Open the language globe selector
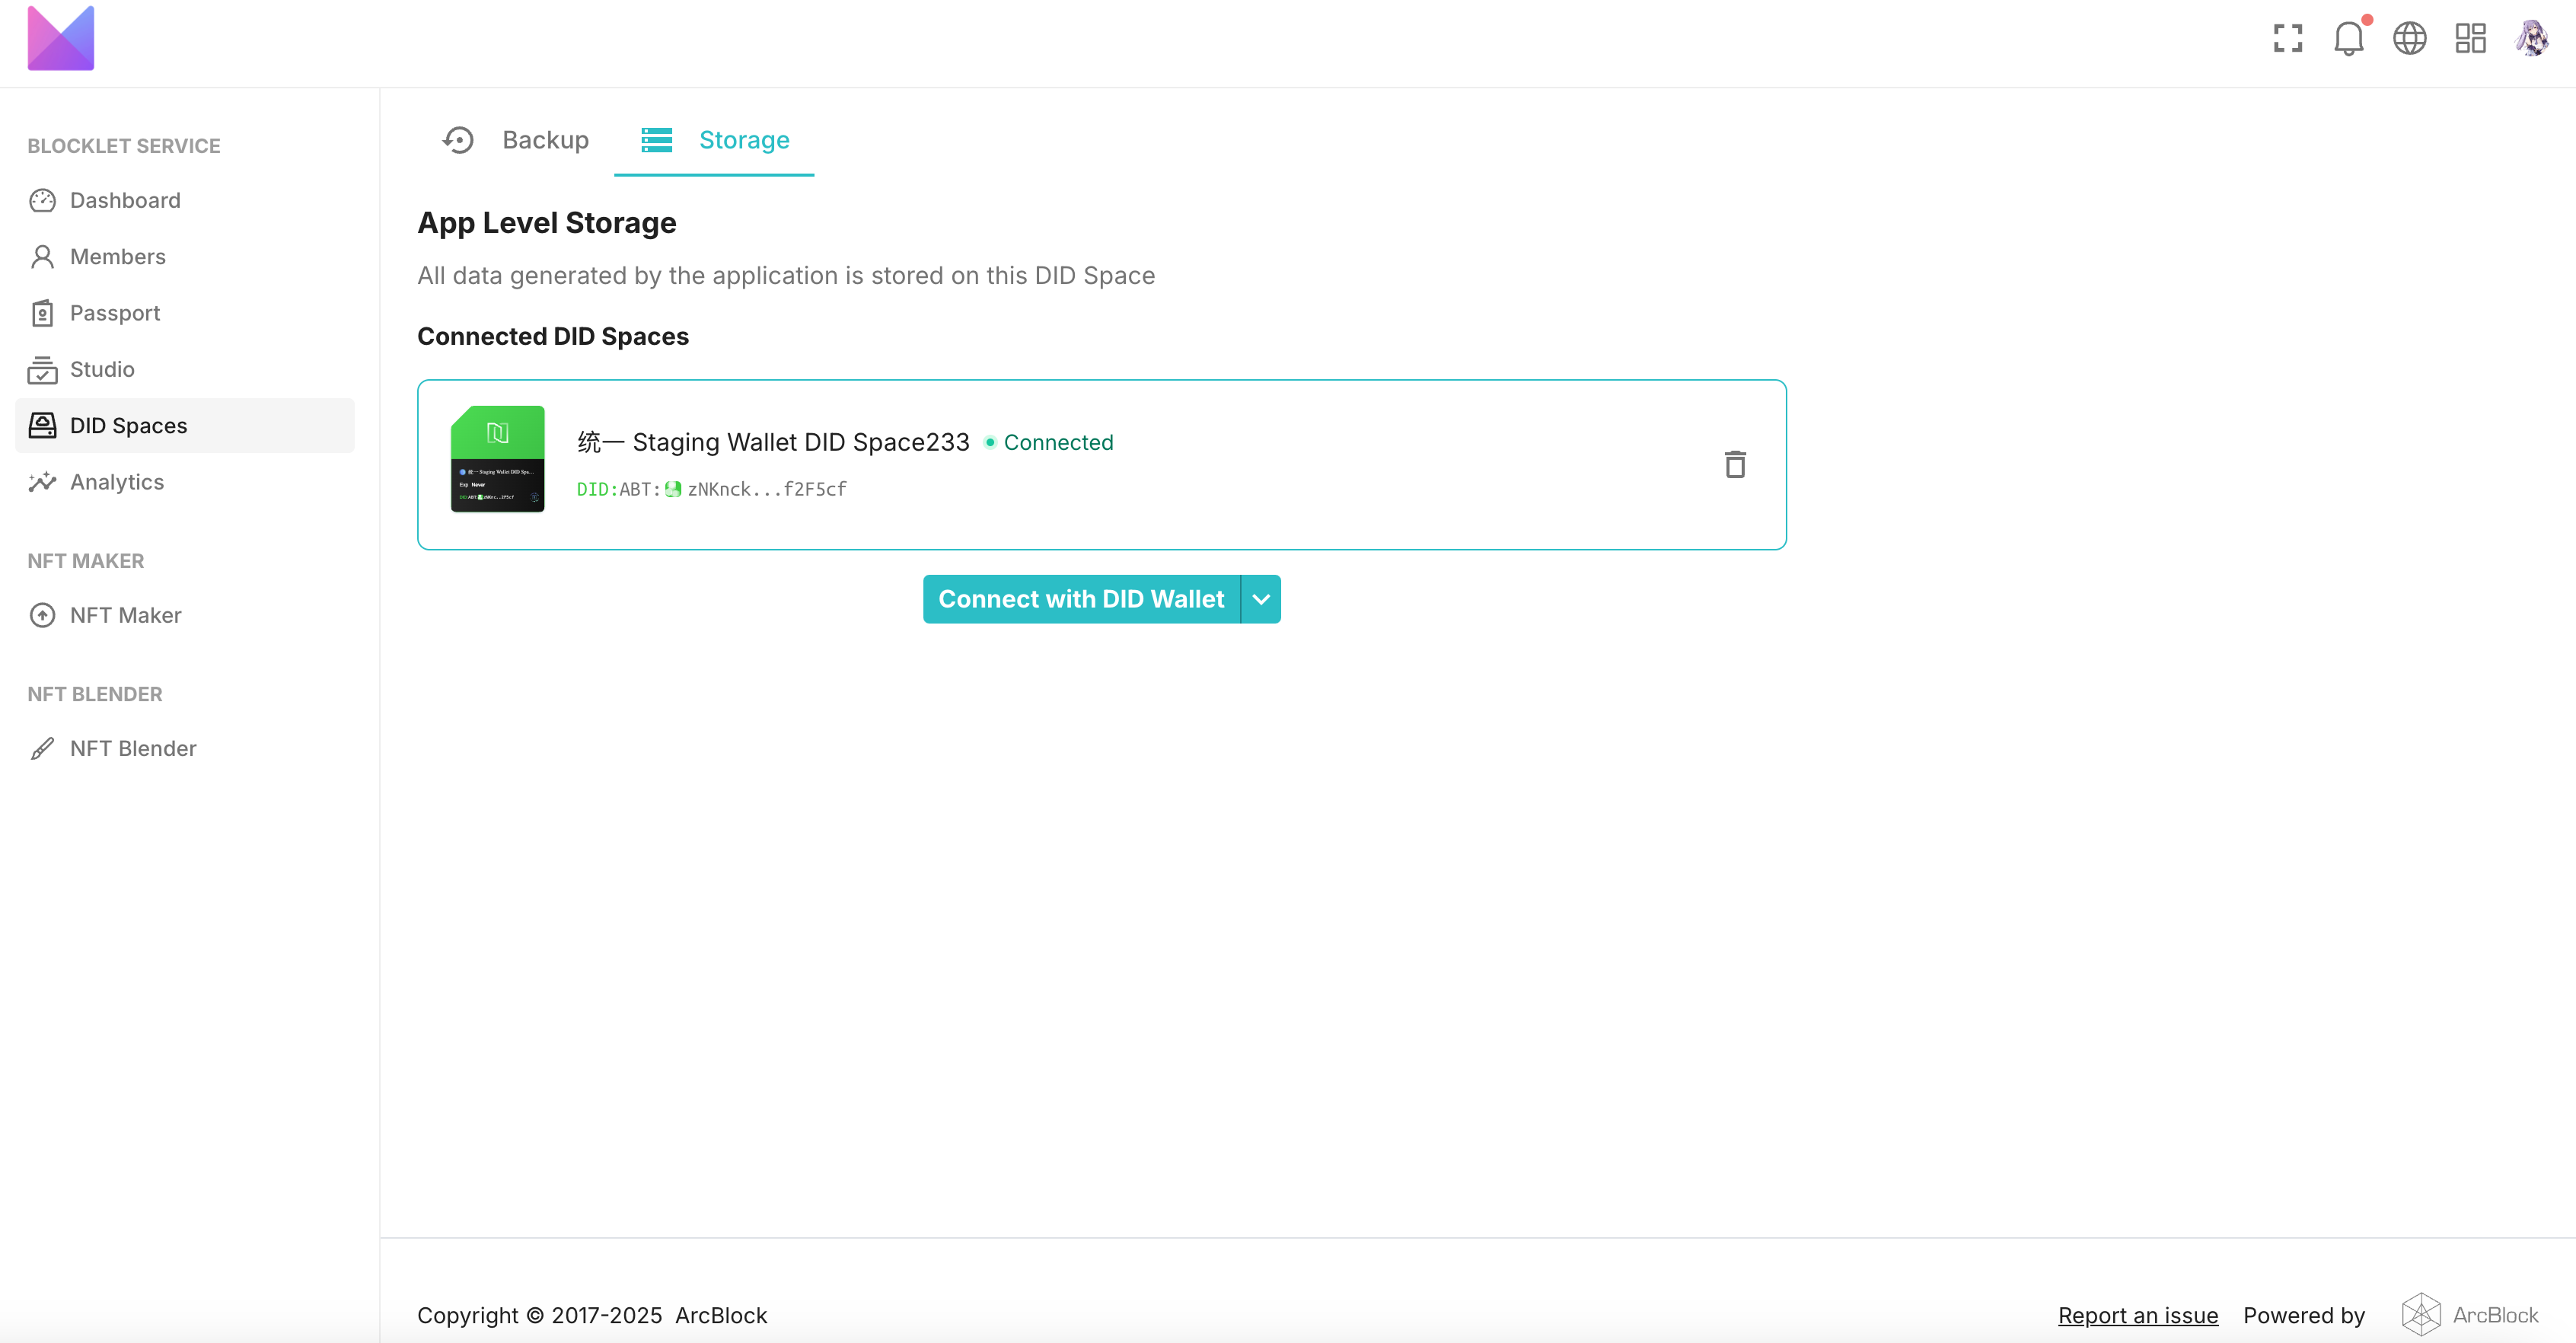This screenshot has height=1343, width=2576. click(2409, 38)
